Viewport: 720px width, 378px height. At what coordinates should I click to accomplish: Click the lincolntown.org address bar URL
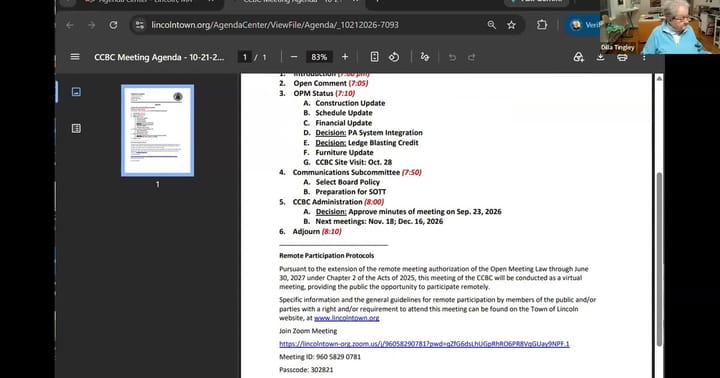pos(275,25)
